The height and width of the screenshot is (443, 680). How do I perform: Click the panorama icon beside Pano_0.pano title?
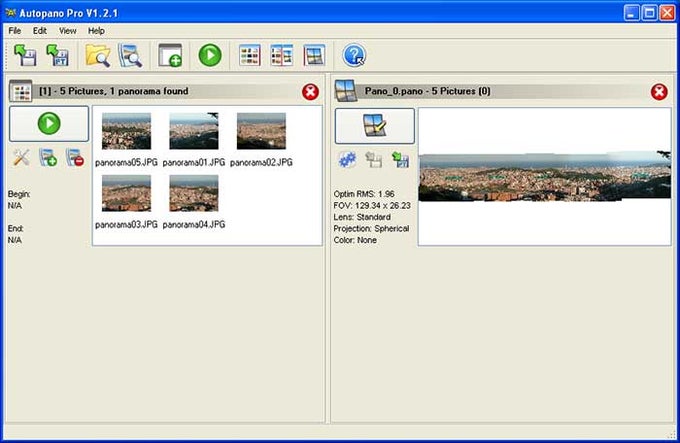(346, 91)
